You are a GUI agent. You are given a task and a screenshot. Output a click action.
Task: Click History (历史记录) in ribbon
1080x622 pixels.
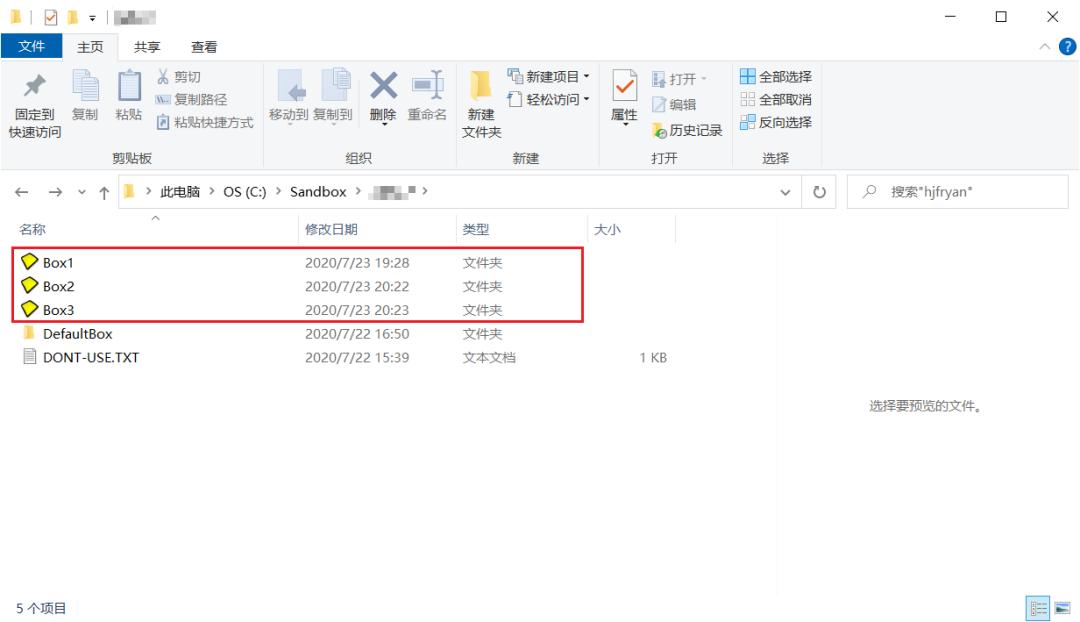click(x=687, y=130)
